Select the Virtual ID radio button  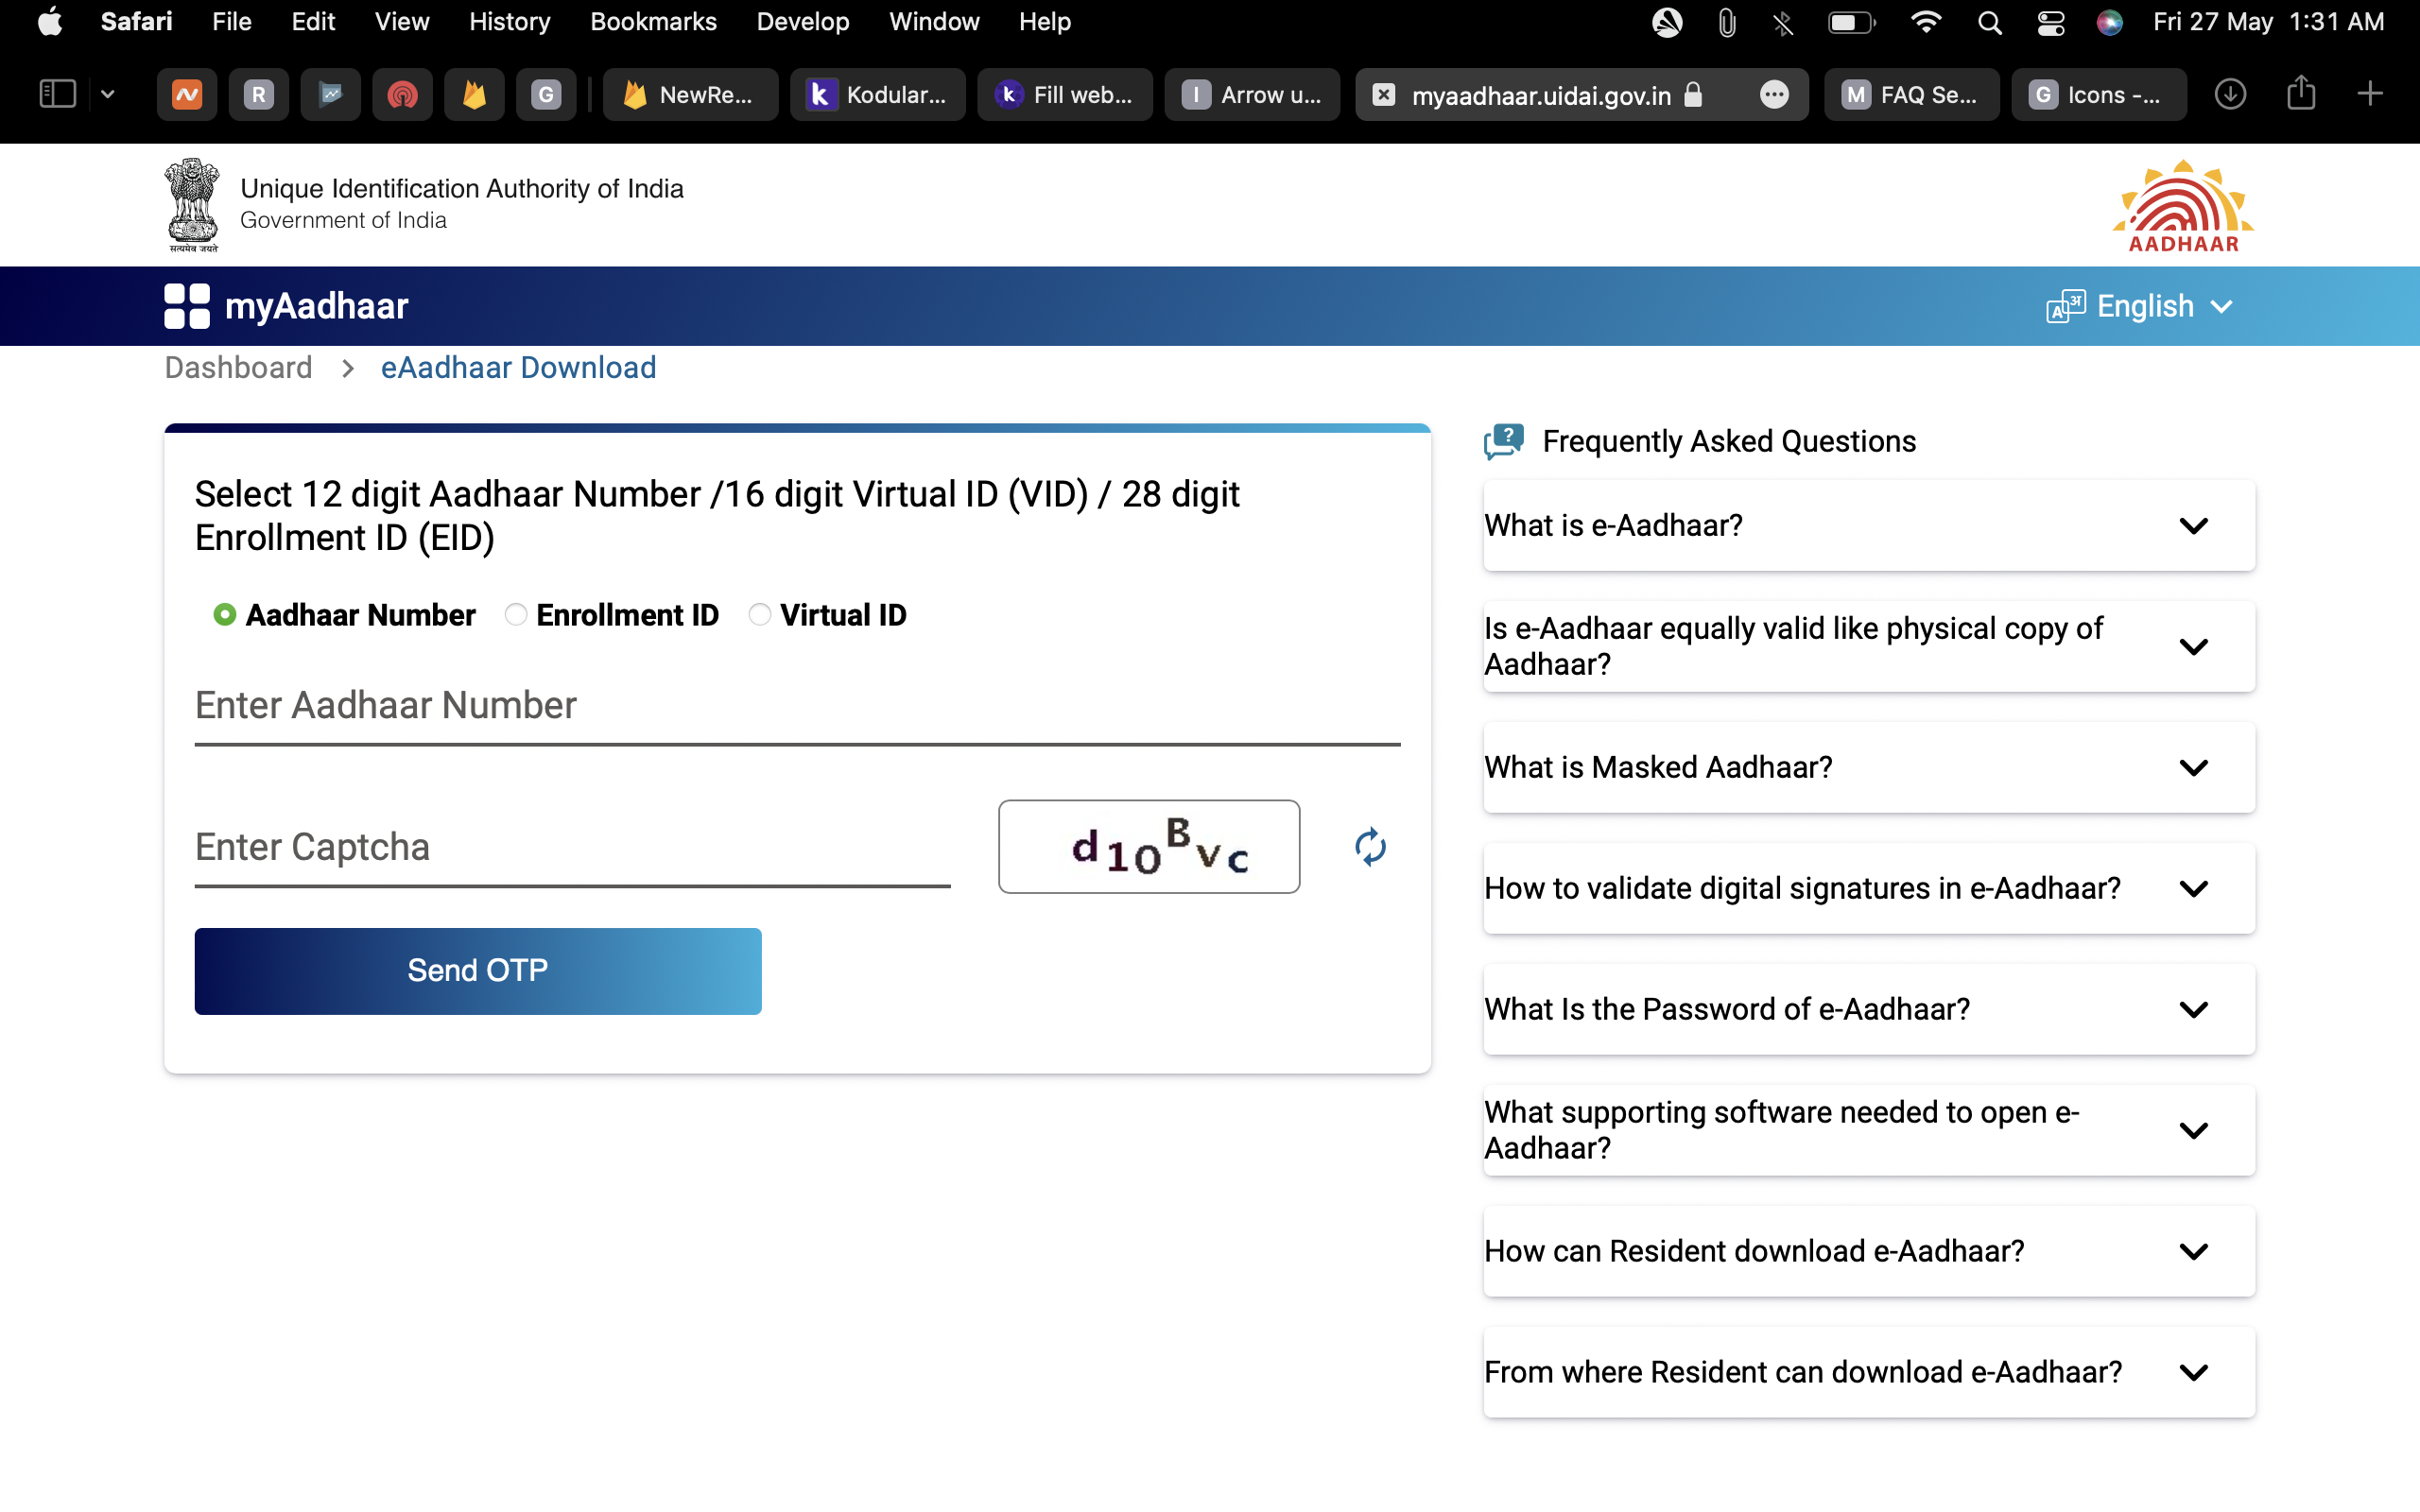760,615
